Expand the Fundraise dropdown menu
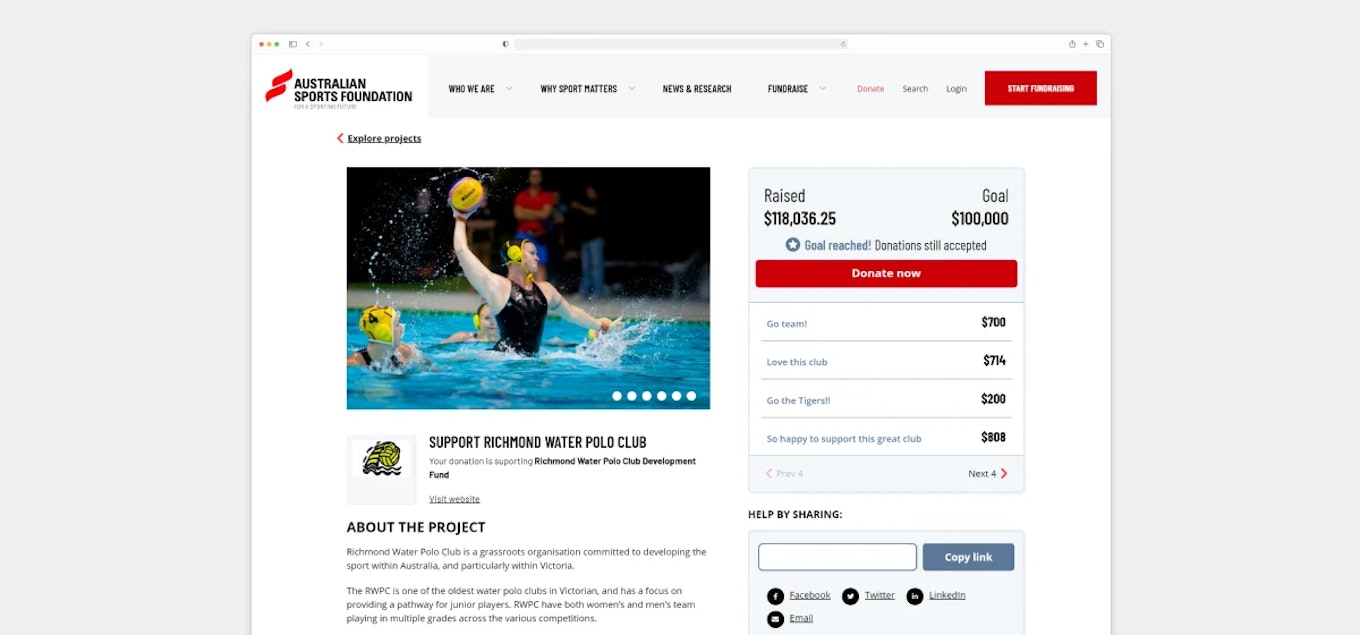The width and height of the screenshot is (1360, 635). [x=797, y=89]
